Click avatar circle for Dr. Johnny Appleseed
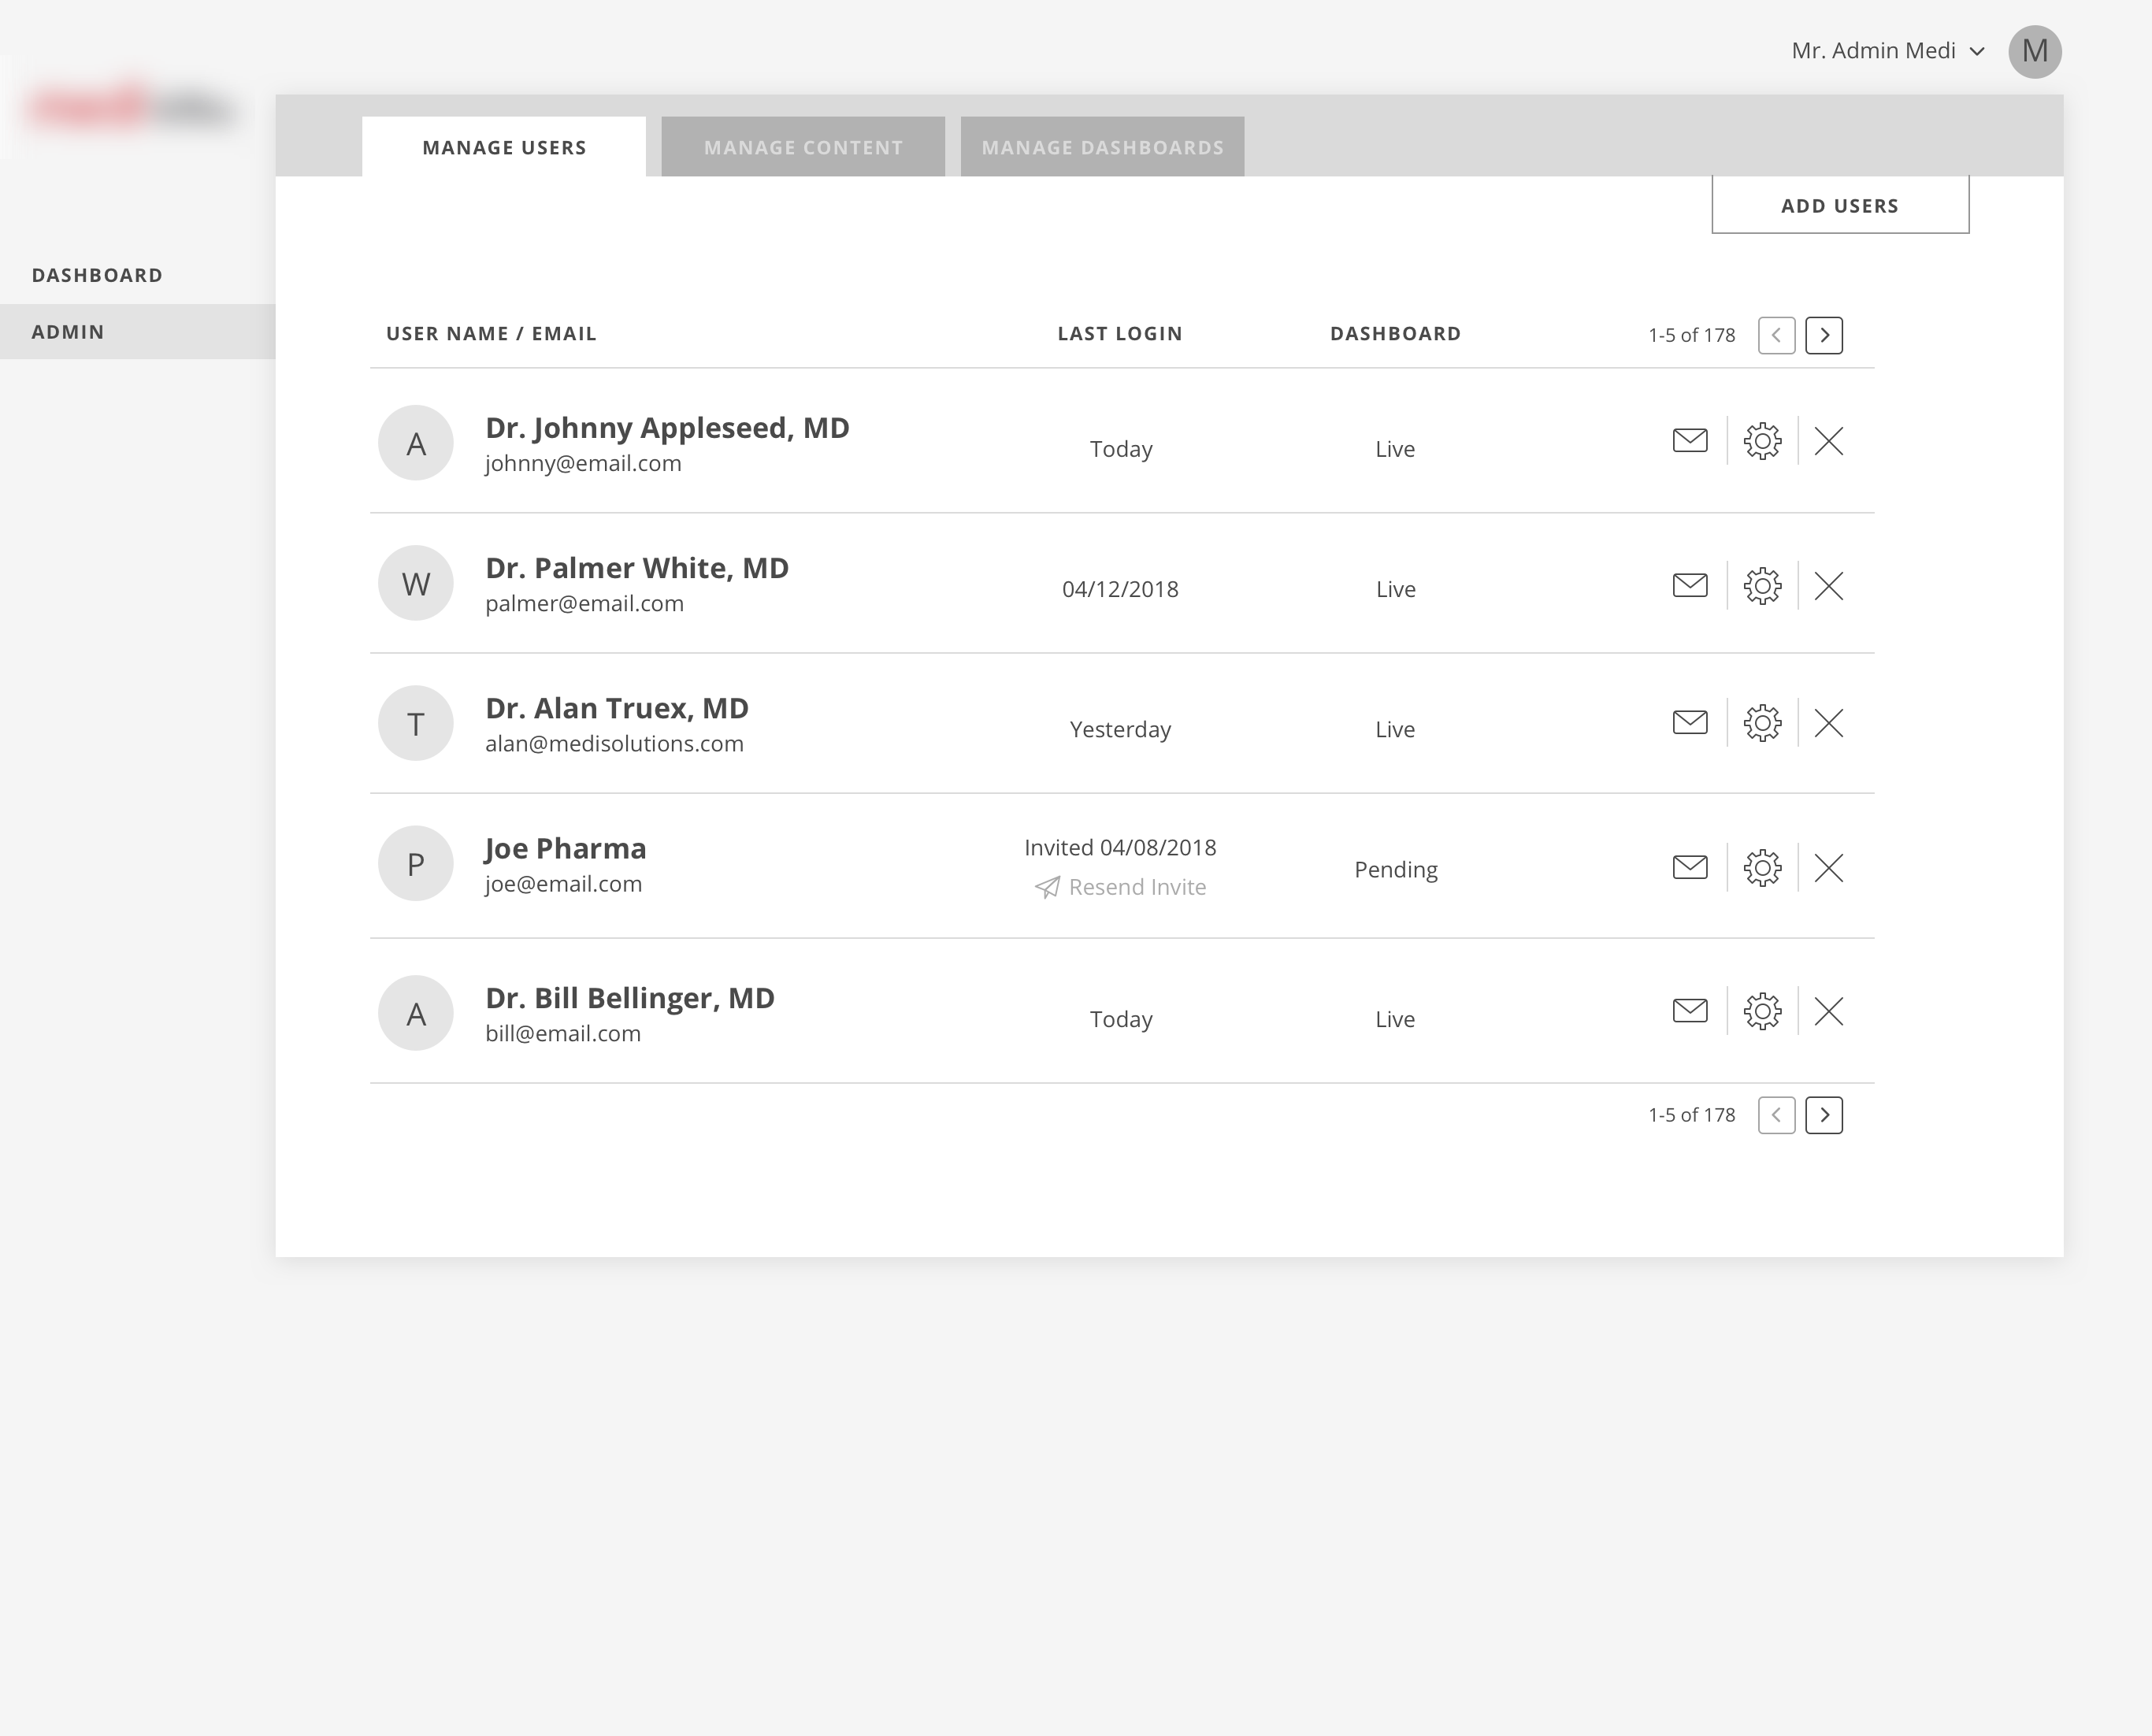This screenshot has height=1736, width=2152. 416,443
